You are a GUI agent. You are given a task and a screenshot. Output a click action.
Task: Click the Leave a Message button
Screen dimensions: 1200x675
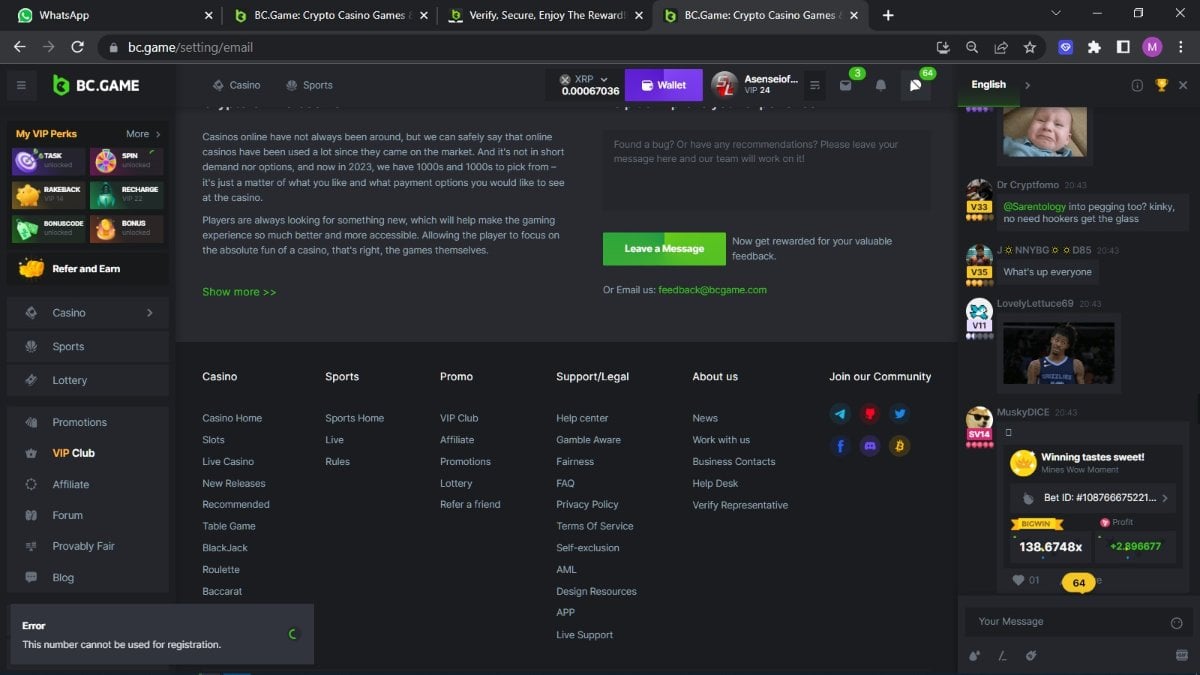tap(664, 249)
